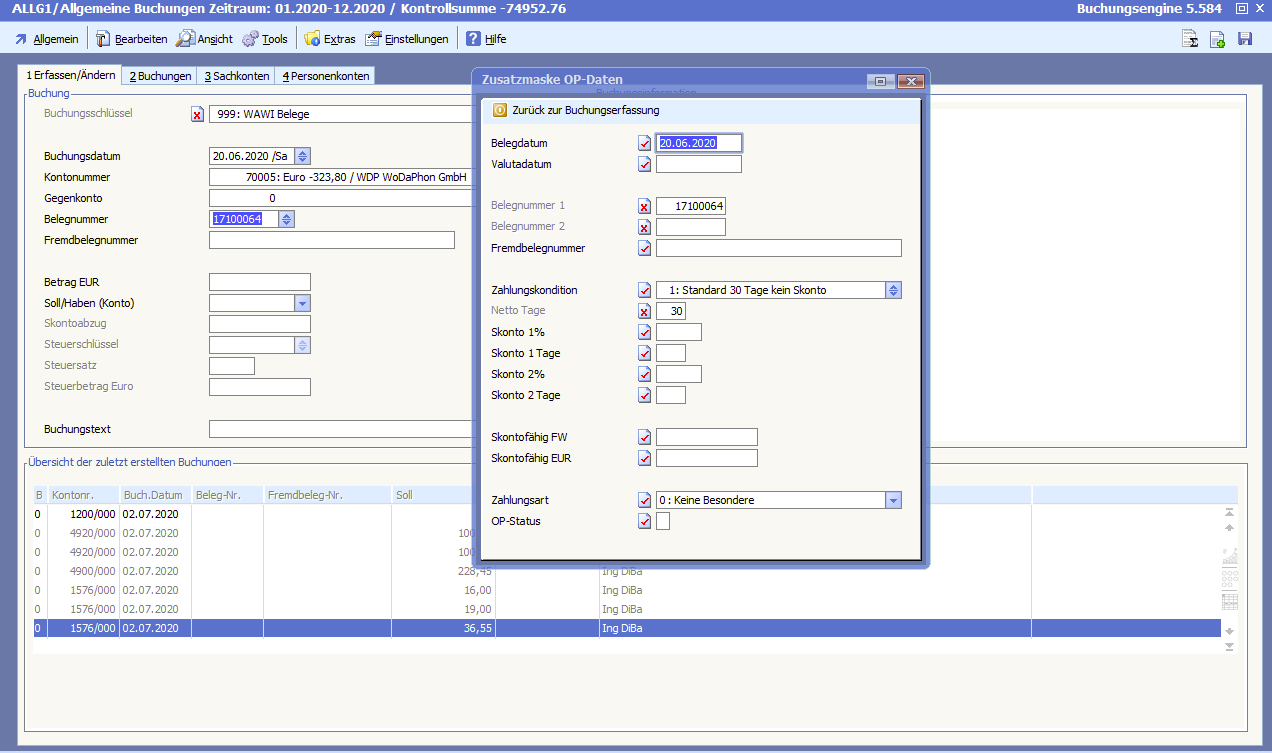Click into the Valutadatum input field
The height and width of the screenshot is (753, 1272).
(x=698, y=164)
